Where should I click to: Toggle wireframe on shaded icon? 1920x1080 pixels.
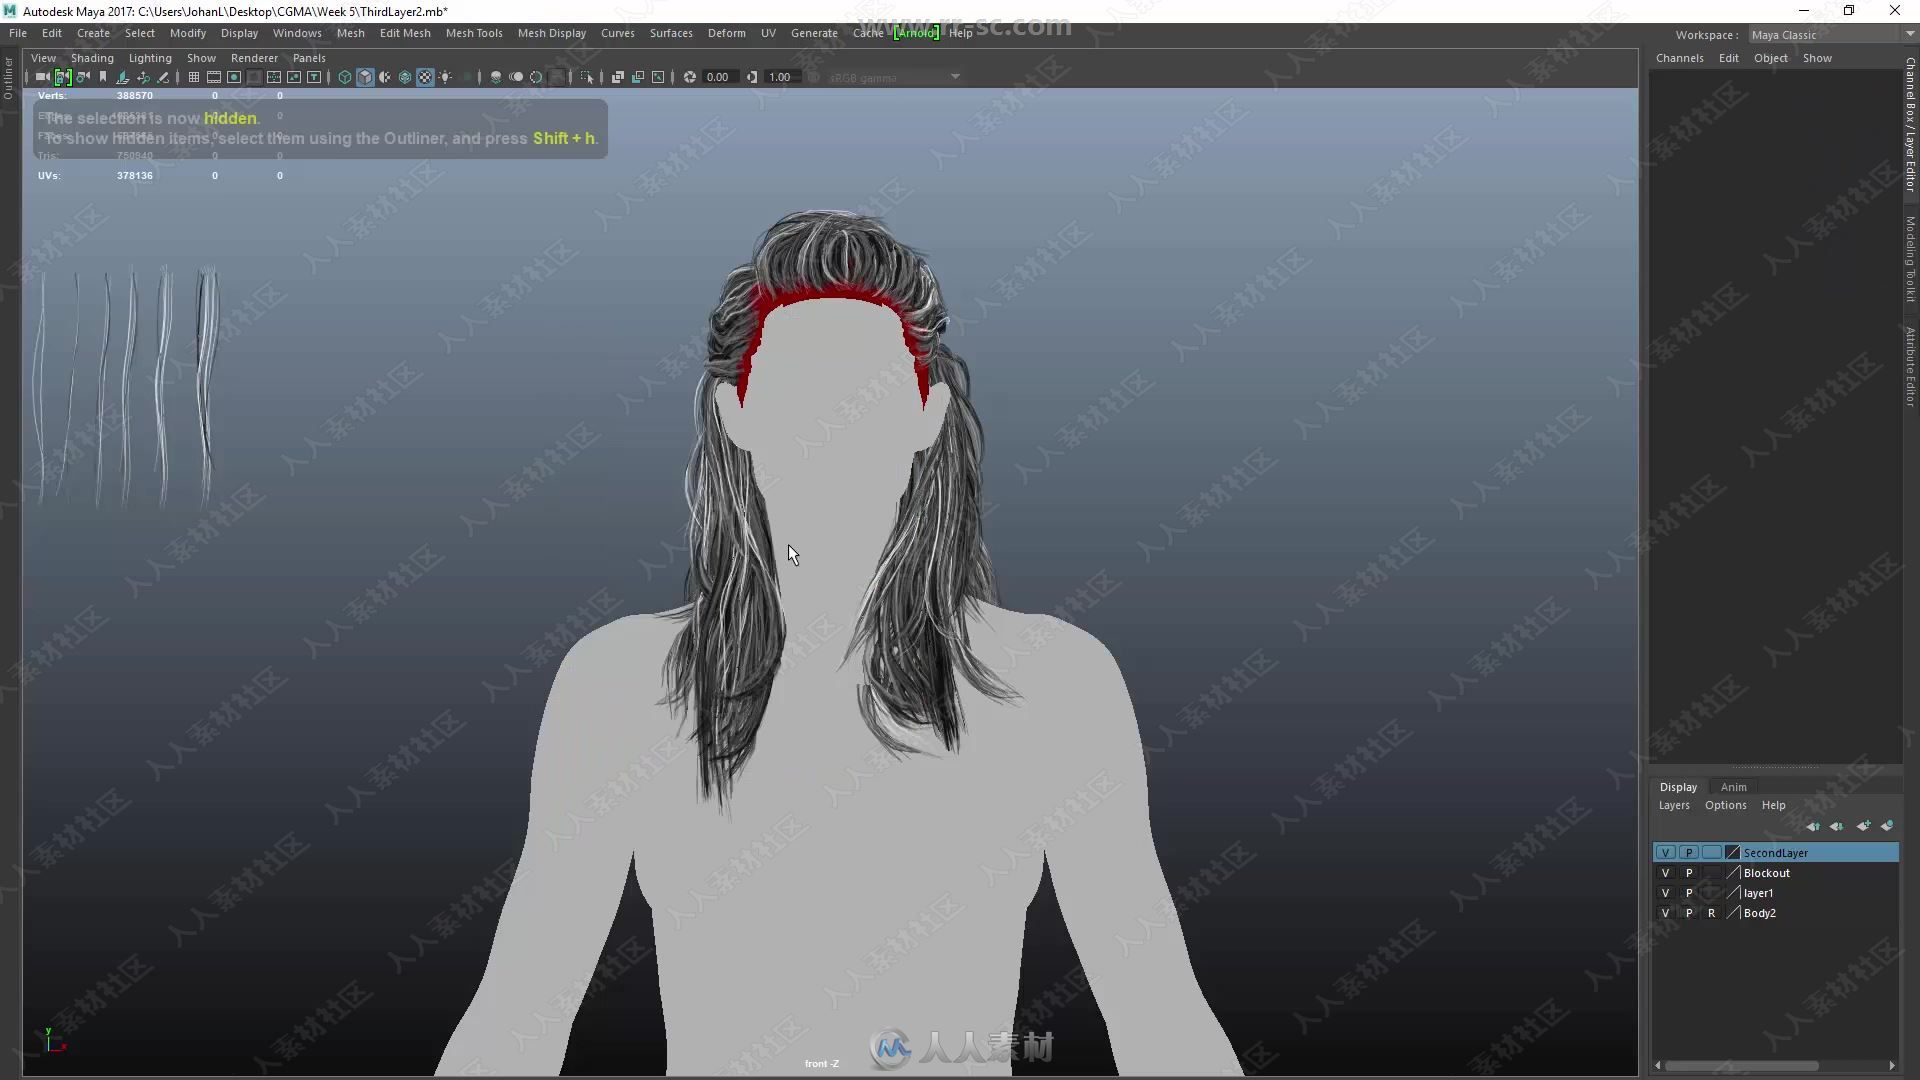pyautogui.click(x=405, y=77)
